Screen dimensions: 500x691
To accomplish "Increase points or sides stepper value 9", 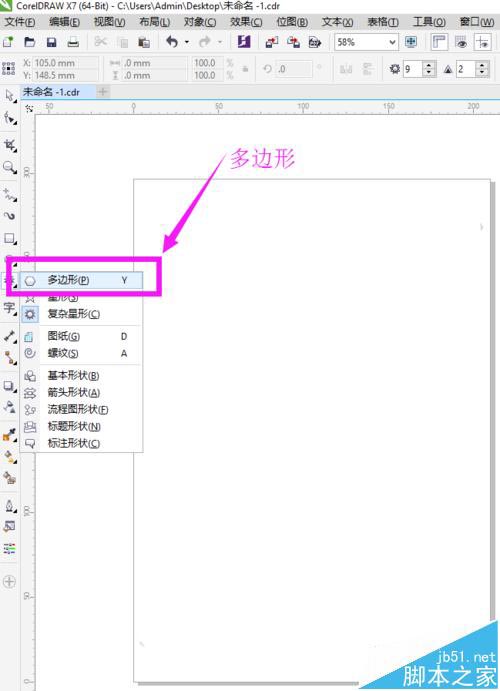I will (429, 65).
